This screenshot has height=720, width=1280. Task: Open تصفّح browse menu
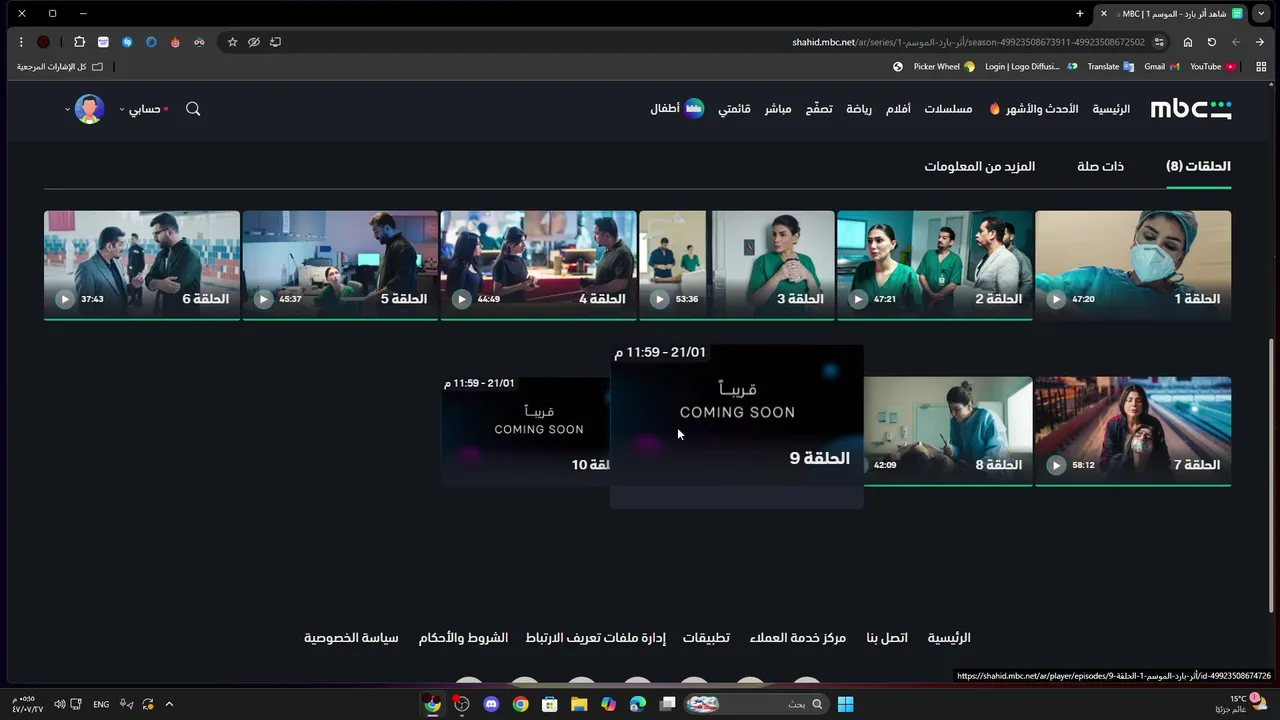[x=819, y=109]
